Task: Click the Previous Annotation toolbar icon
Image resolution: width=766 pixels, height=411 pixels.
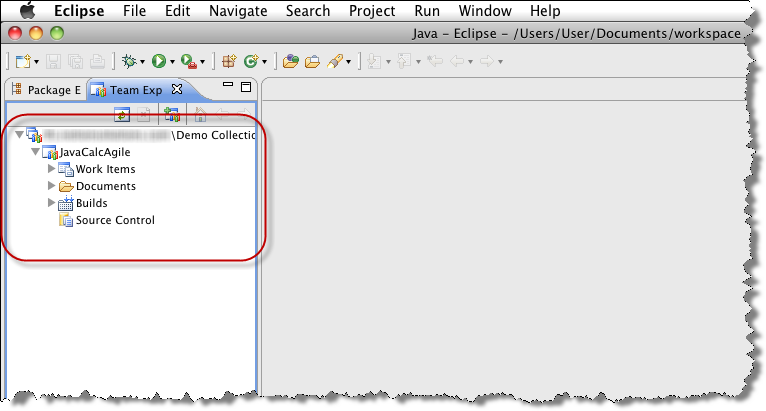Action: coord(404,61)
